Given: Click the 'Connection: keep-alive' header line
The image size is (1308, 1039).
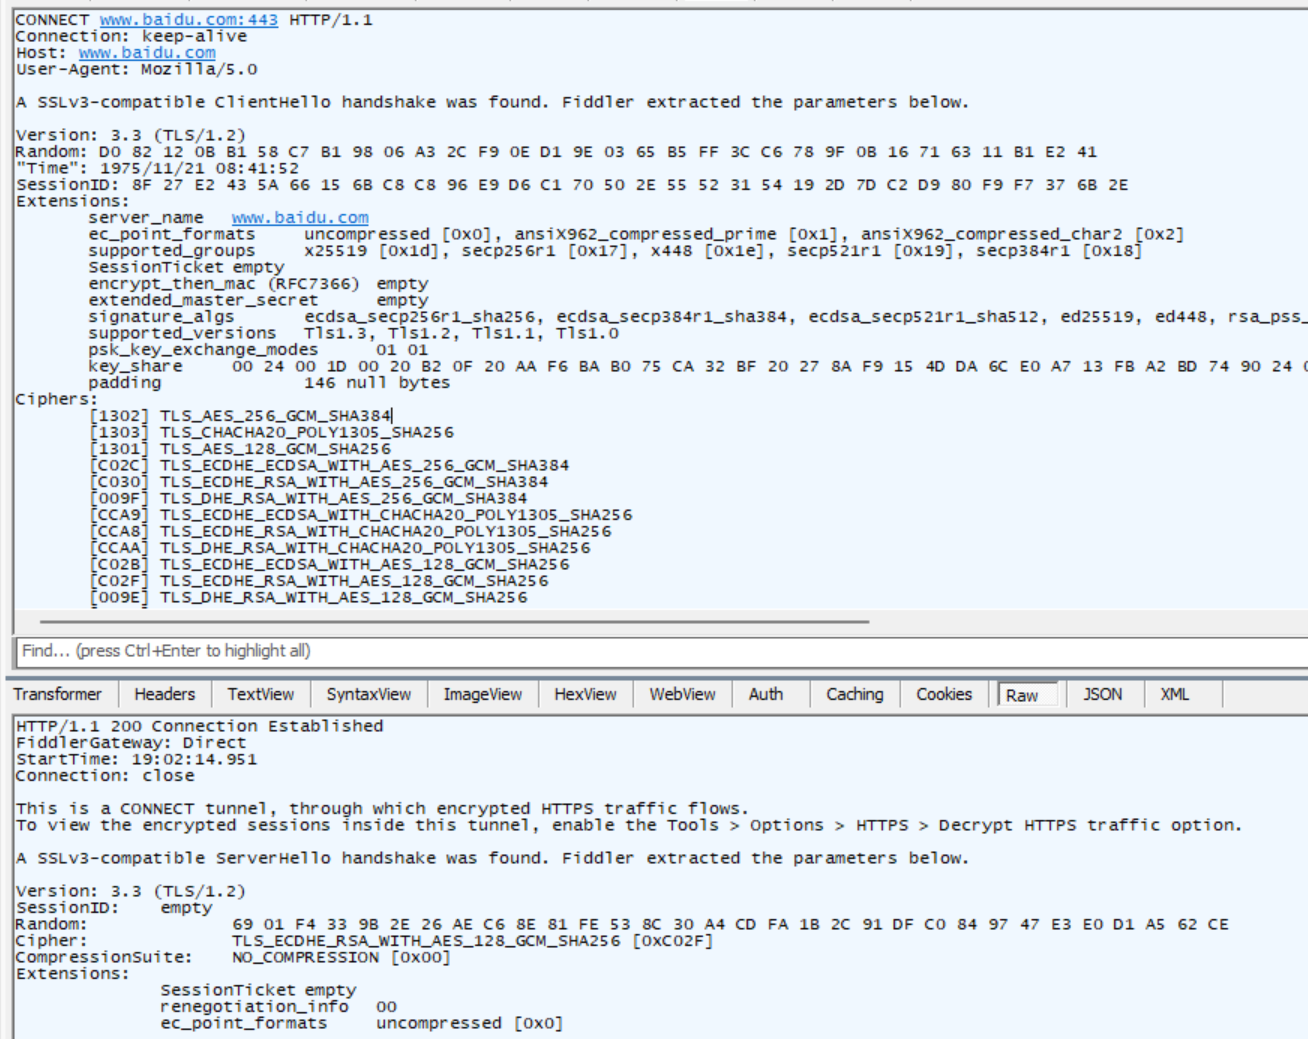Looking at the screenshot, I should [x=131, y=37].
